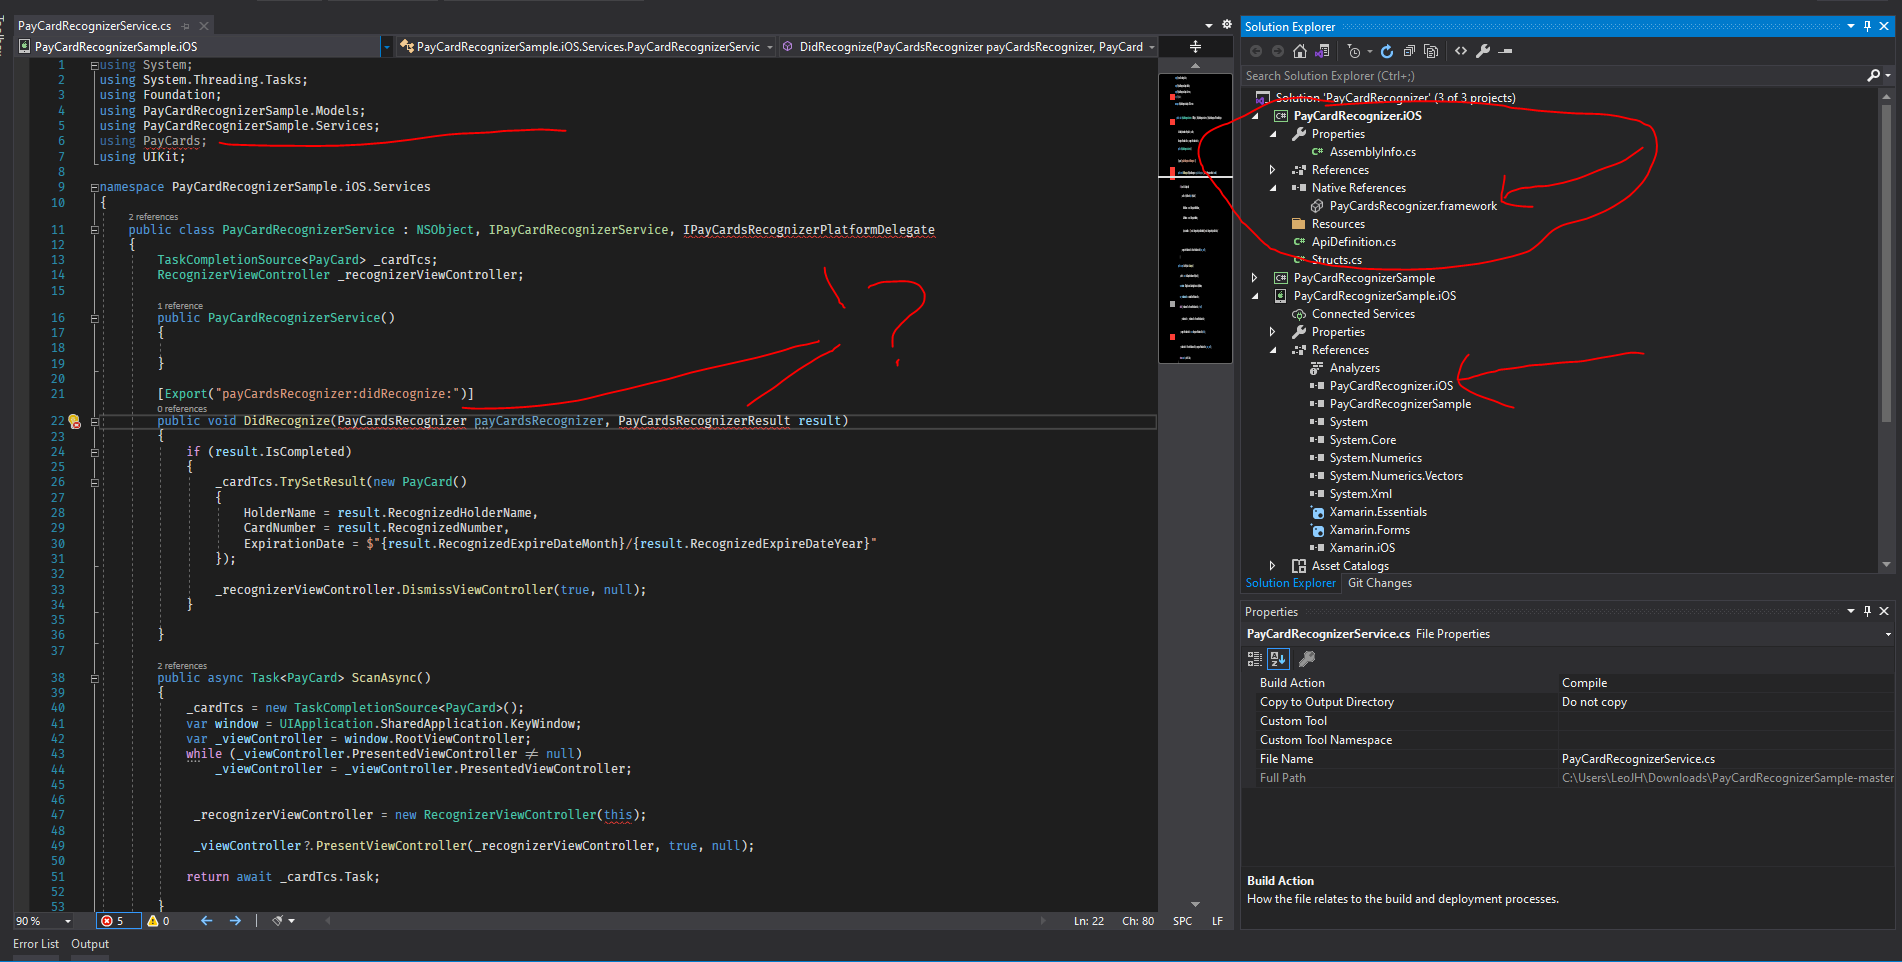Open the editor zoom 90 % dropdown
Screen dimensions: 1902x962
68,921
